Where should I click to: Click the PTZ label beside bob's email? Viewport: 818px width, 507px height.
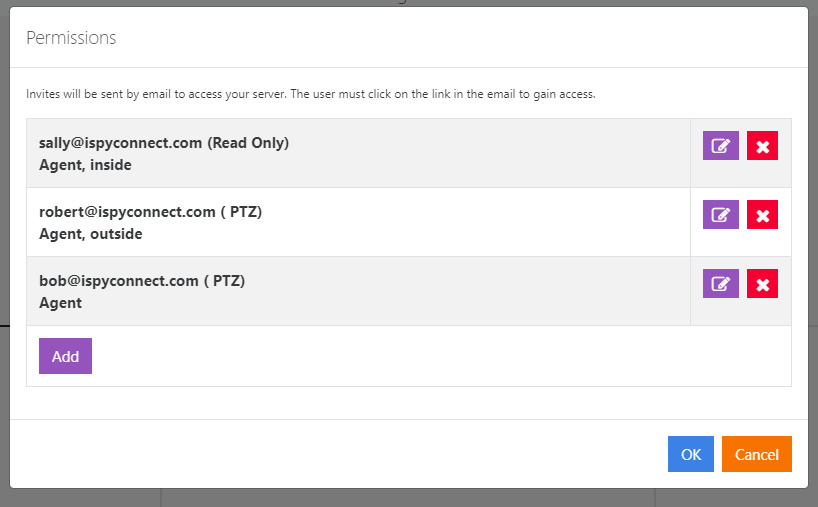224,281
